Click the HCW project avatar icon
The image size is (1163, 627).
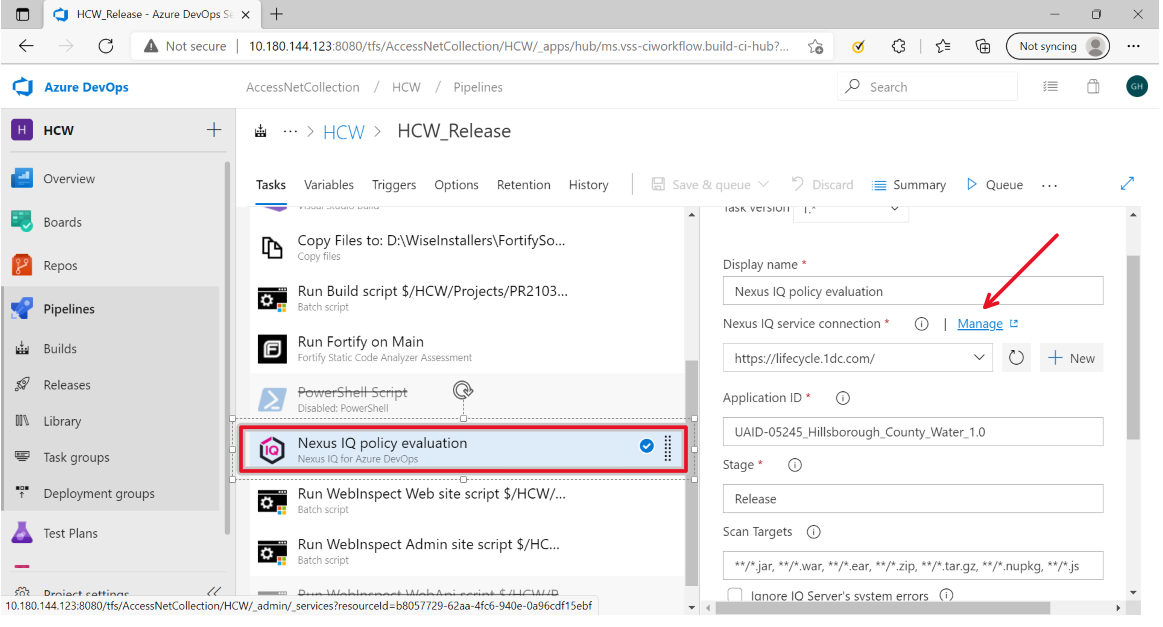point(22,130)
